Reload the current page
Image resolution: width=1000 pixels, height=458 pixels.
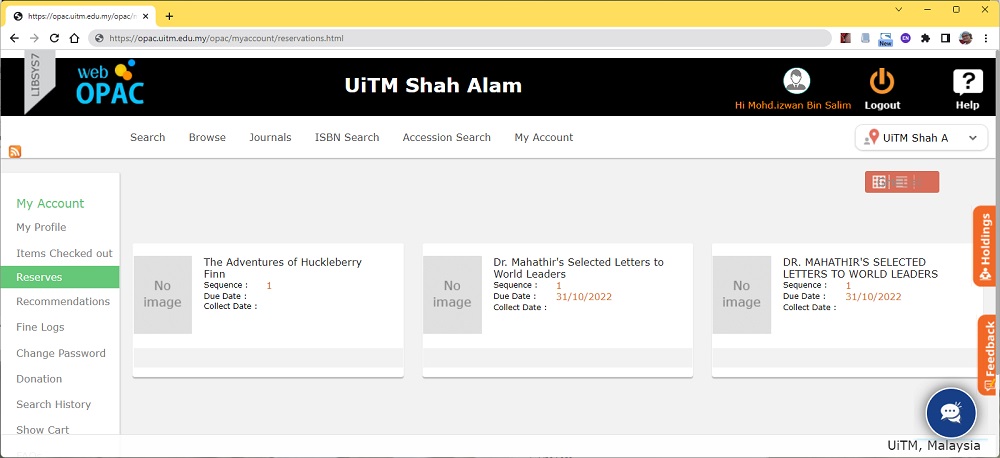point(54,38)
